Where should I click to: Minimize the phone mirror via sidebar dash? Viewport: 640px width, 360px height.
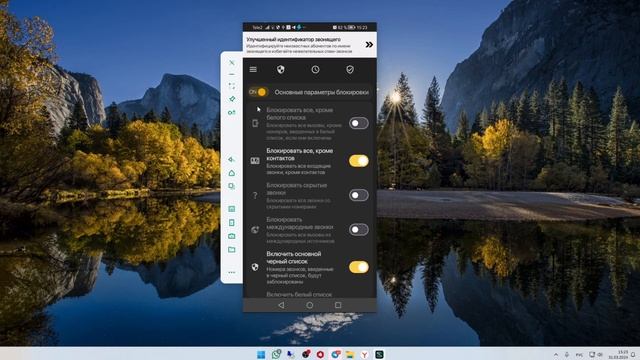point(232,74)
